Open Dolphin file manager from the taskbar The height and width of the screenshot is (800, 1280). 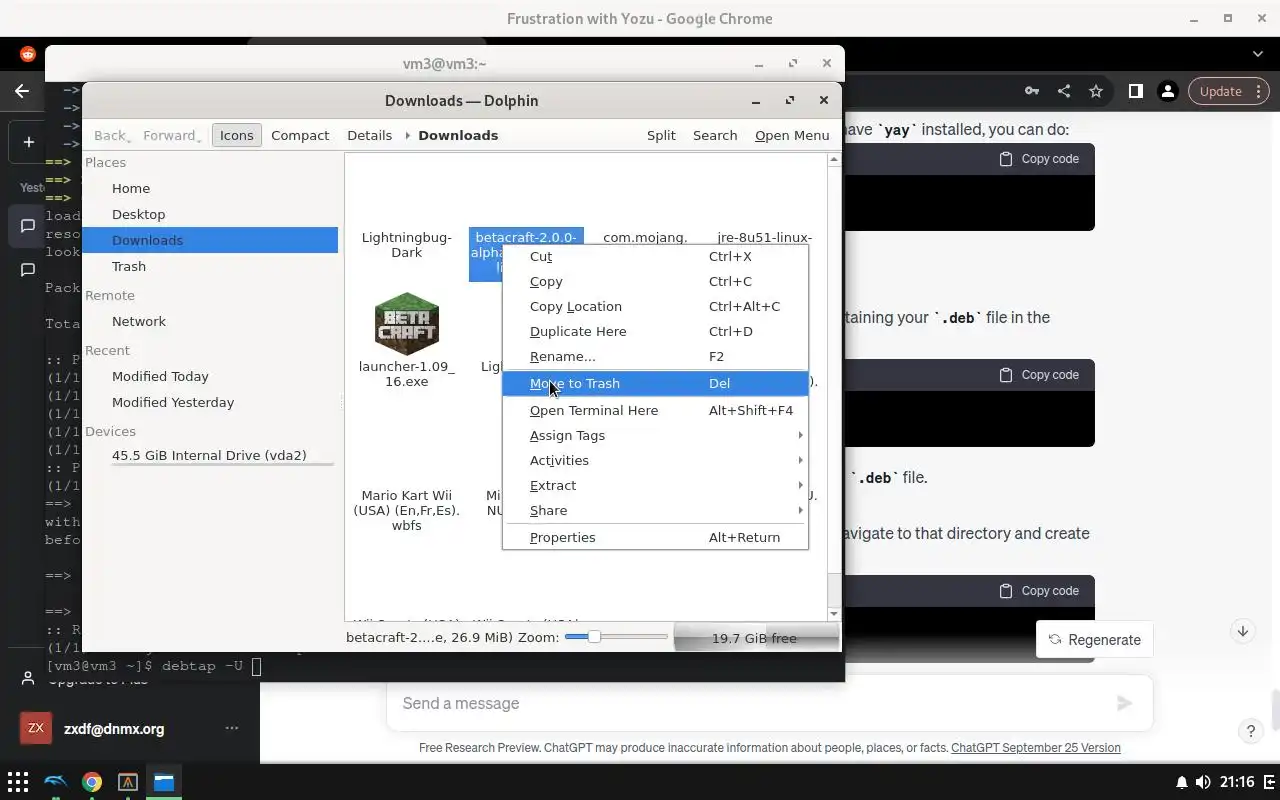(x=55, y=782)
